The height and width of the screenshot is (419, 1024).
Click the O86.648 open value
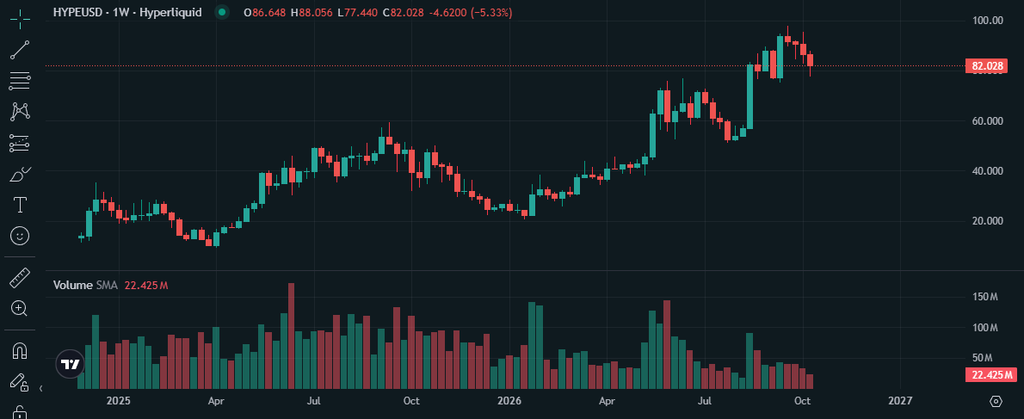tap(265, 12)
